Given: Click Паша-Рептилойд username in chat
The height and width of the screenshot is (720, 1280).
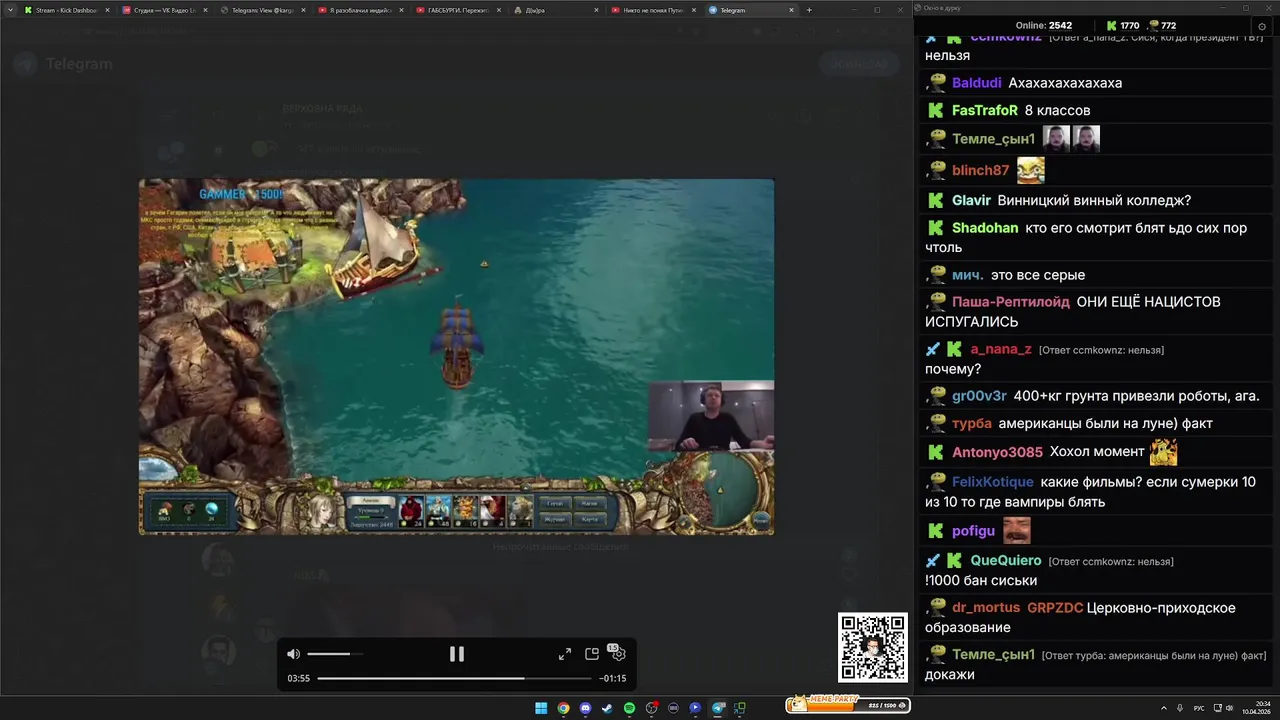Looking at the screenshot, I should pyautogui.click(x=1011, y=302).
